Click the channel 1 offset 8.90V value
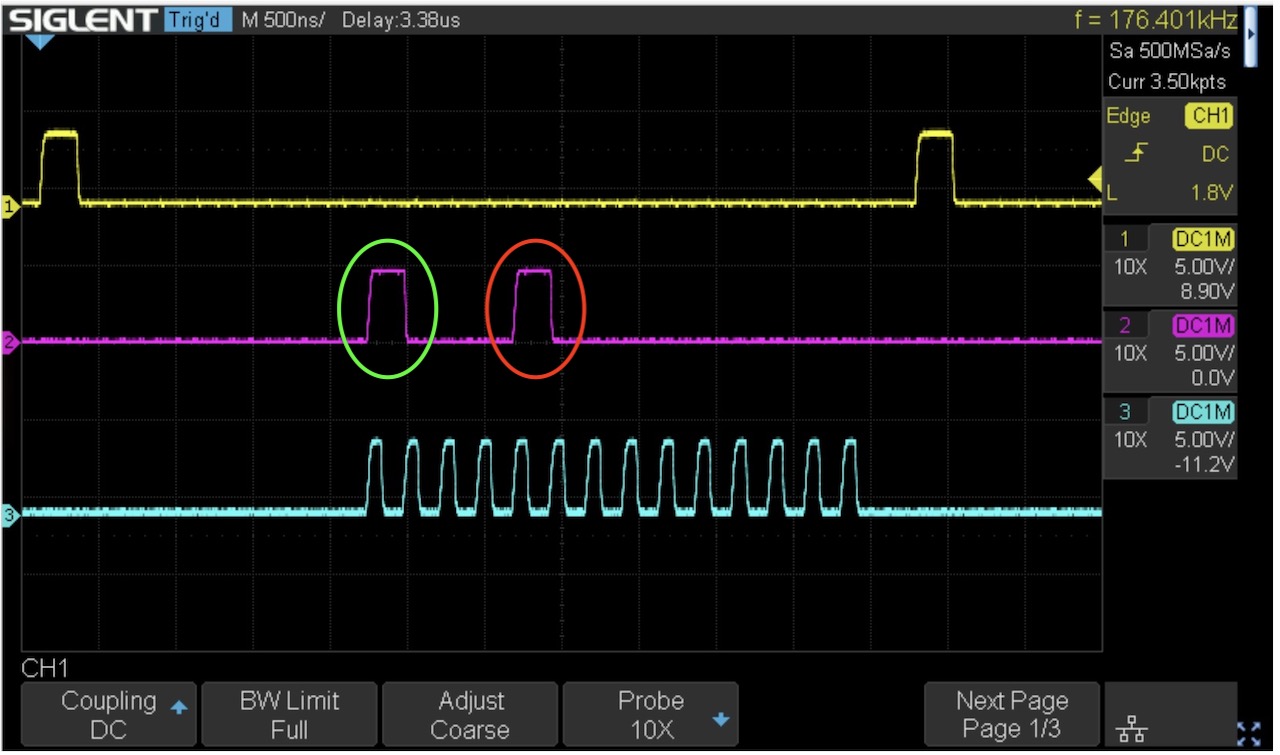Image resolution: width=1280 pixels, height=755 pixels. click(1207, 293)
